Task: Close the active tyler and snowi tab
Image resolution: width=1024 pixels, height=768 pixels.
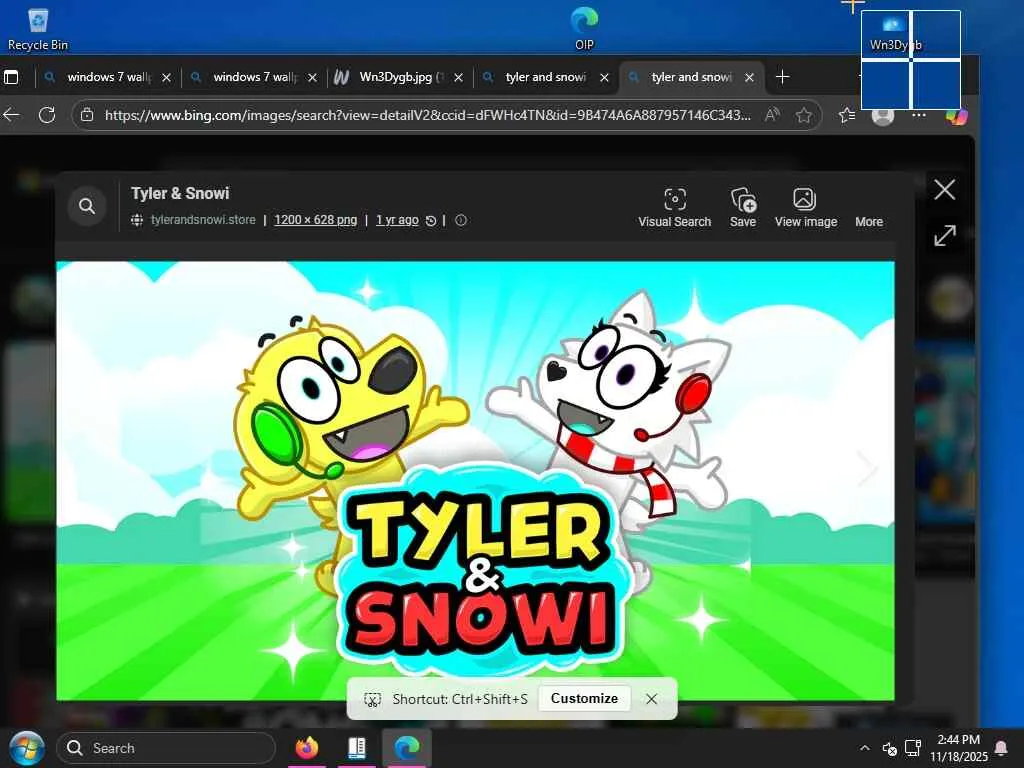Action: (750, 78)
